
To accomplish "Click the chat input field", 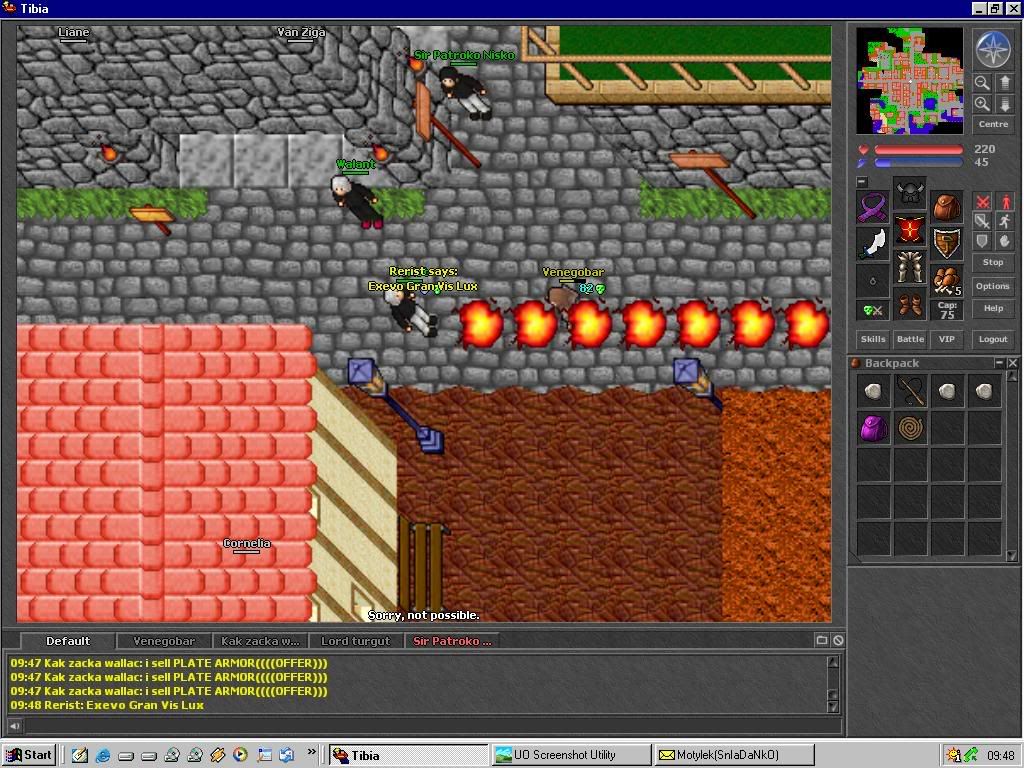I will [431, 725].
